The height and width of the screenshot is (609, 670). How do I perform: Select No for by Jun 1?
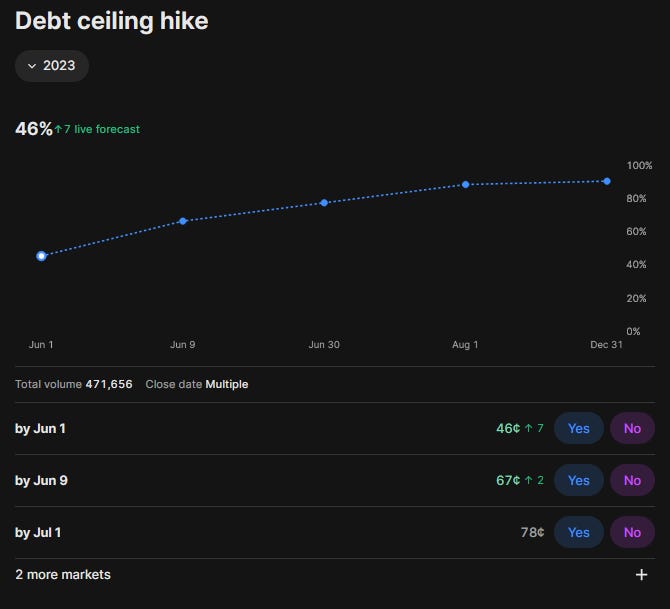point(632,428)
